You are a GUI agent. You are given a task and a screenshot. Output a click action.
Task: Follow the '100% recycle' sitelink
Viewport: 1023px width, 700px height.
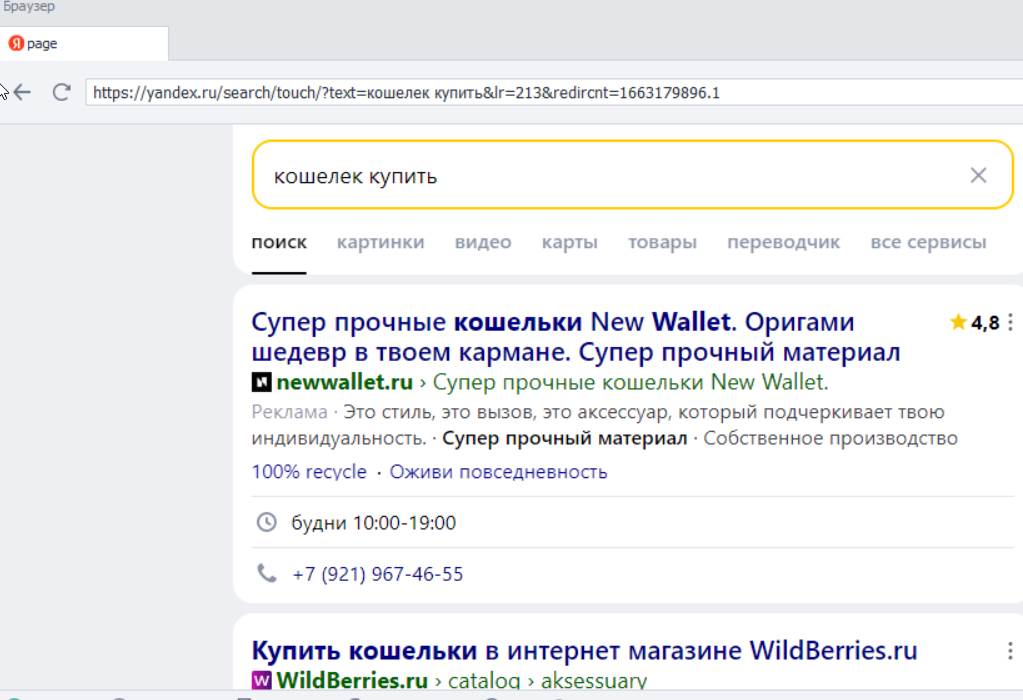[x=309, y=472]
